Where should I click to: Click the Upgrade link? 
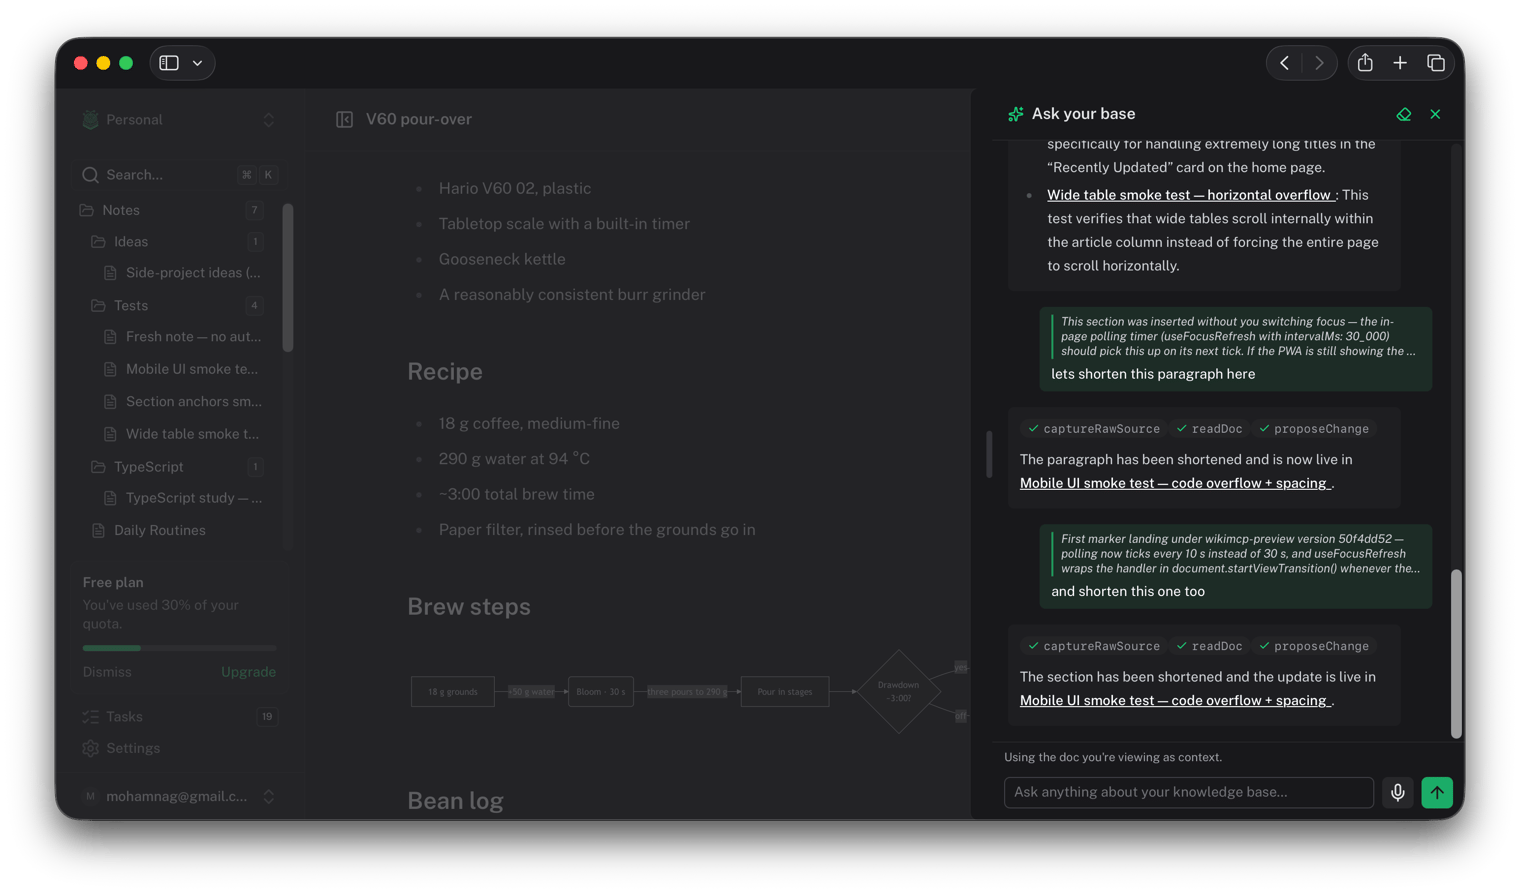[248, 672]
